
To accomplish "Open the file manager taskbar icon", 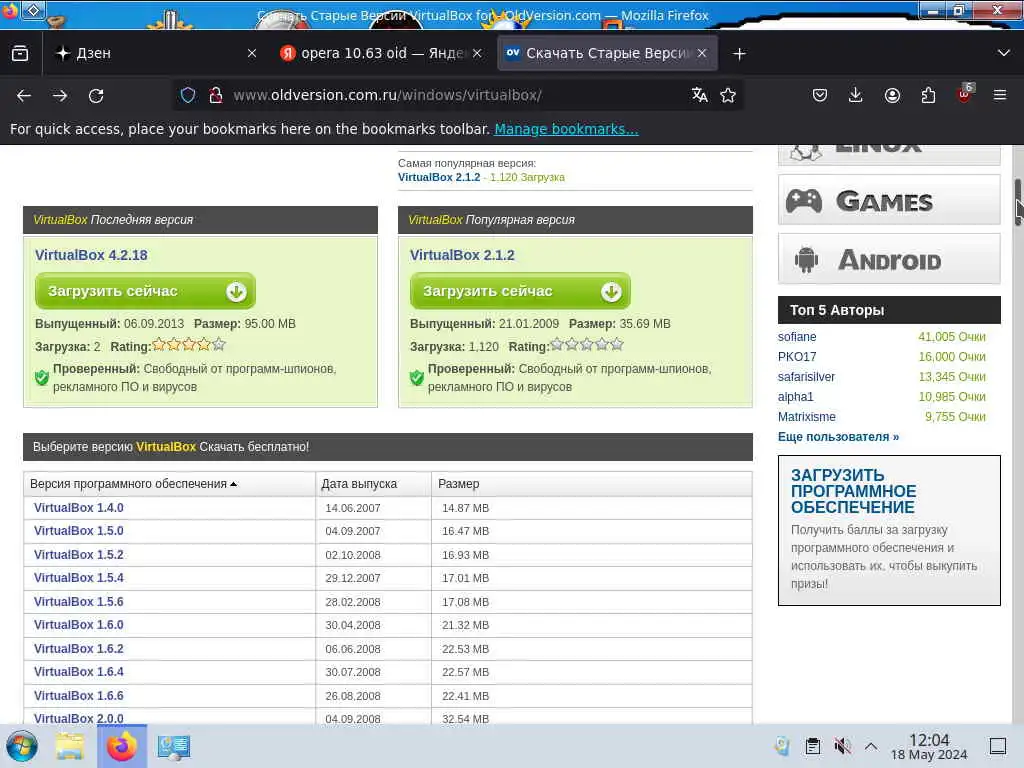I will coord(69,746).
